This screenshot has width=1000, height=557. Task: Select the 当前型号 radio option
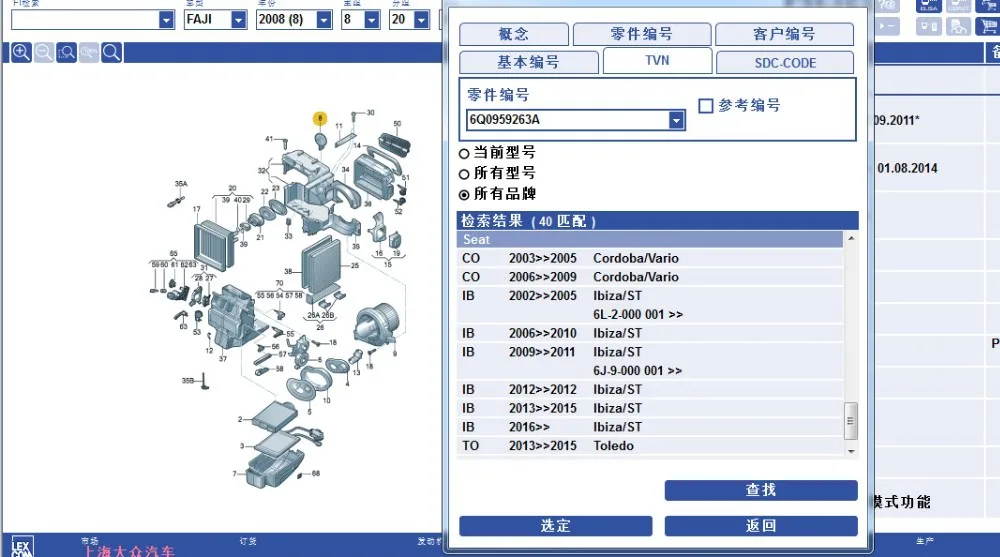click(x=464, y=153)
